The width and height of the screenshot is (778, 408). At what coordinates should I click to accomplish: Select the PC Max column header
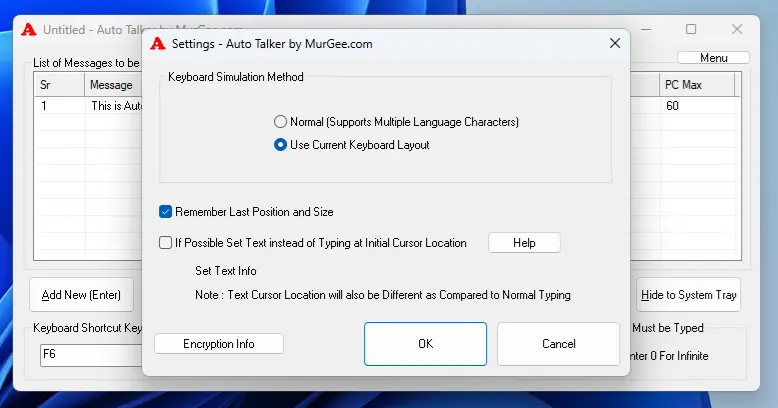697,85
